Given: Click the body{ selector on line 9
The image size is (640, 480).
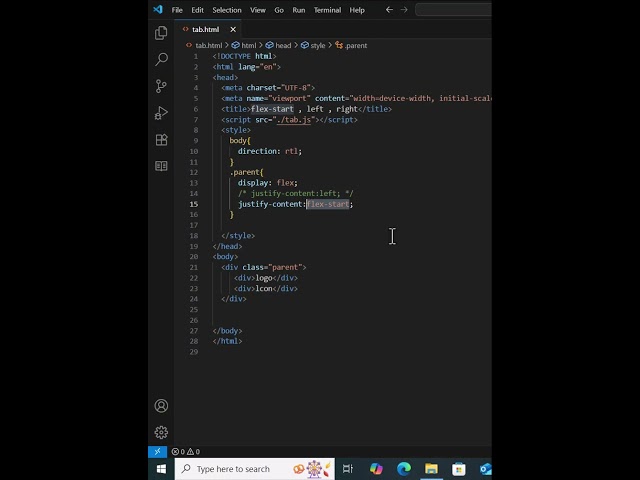Looking at the screenshot, I should pyautogui.click(x=240, y=140).
